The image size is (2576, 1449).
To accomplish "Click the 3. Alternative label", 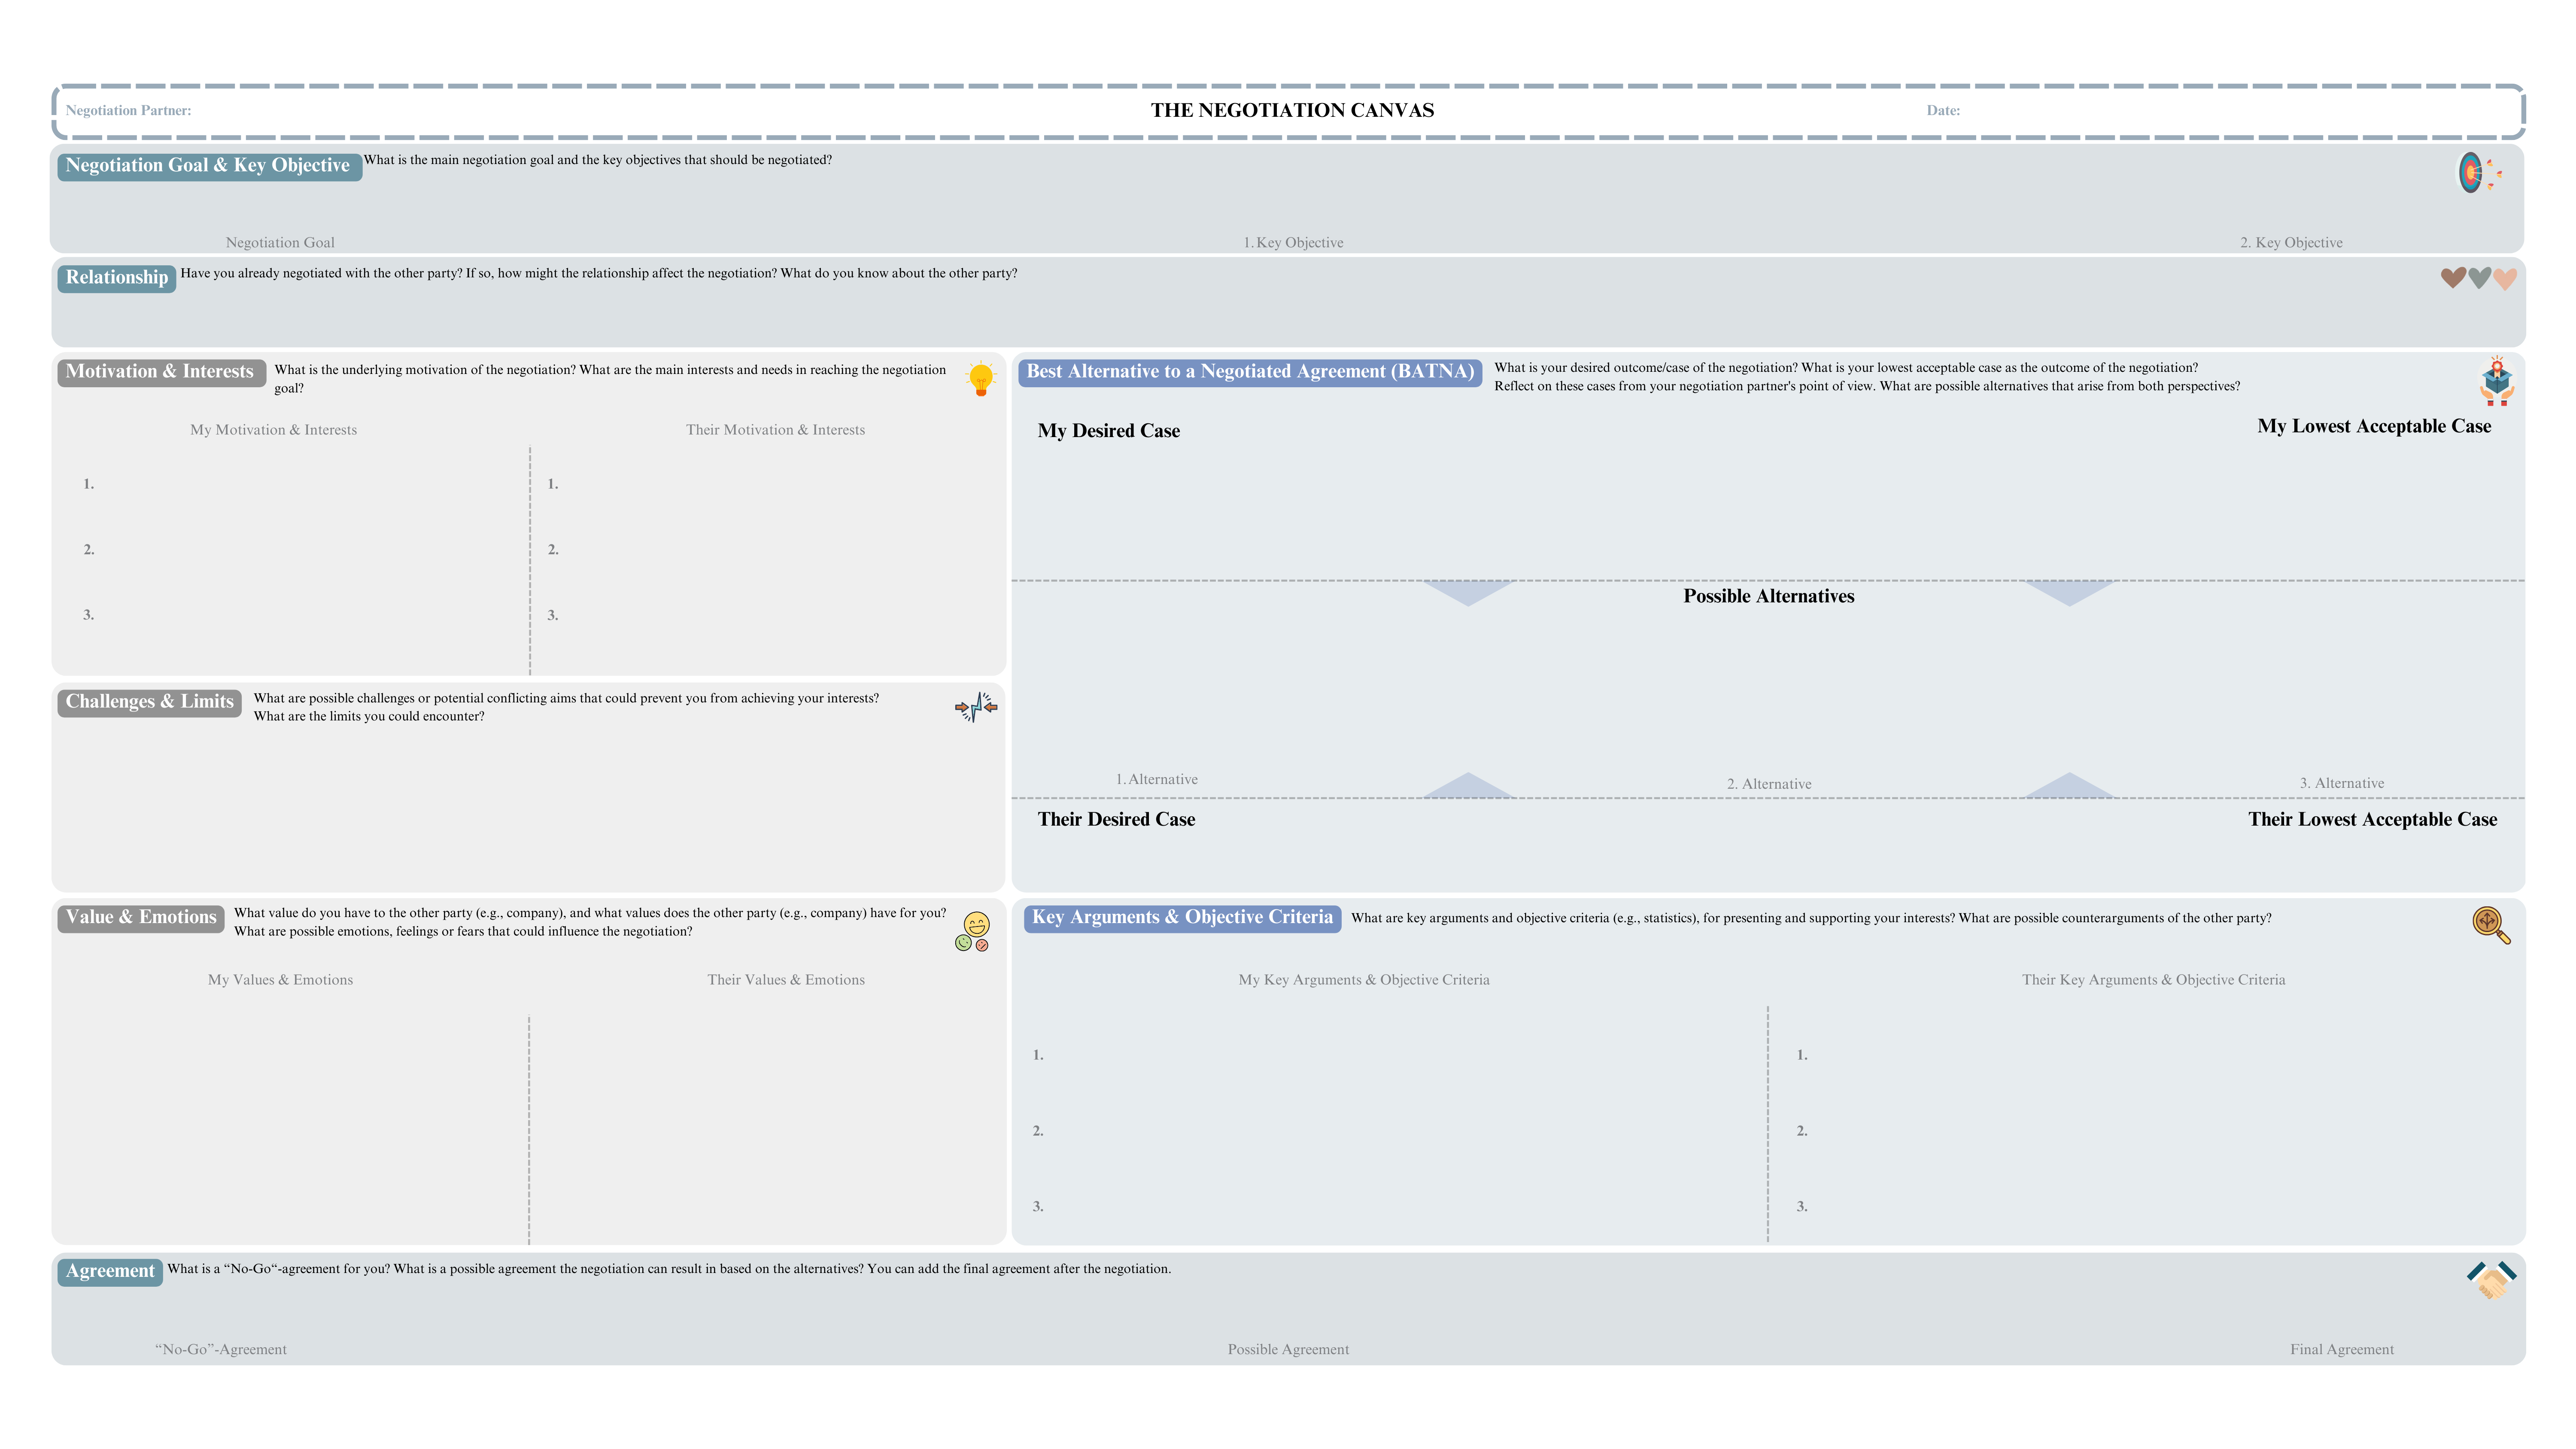I will [x=2341, y=784].
